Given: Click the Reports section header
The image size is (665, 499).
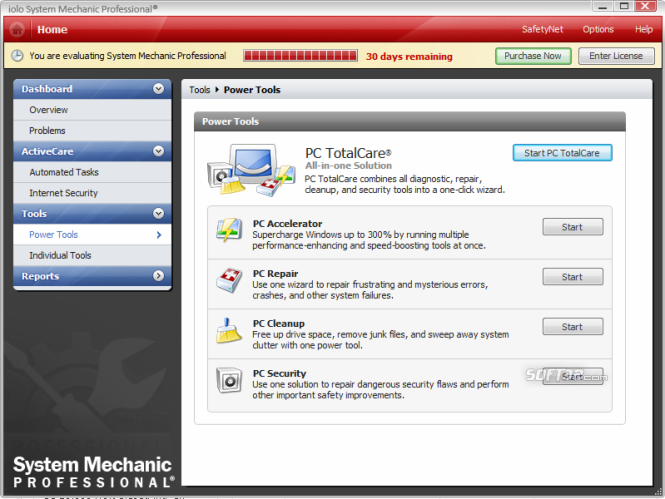Looking at the screenshot, I should coord(92,276).
